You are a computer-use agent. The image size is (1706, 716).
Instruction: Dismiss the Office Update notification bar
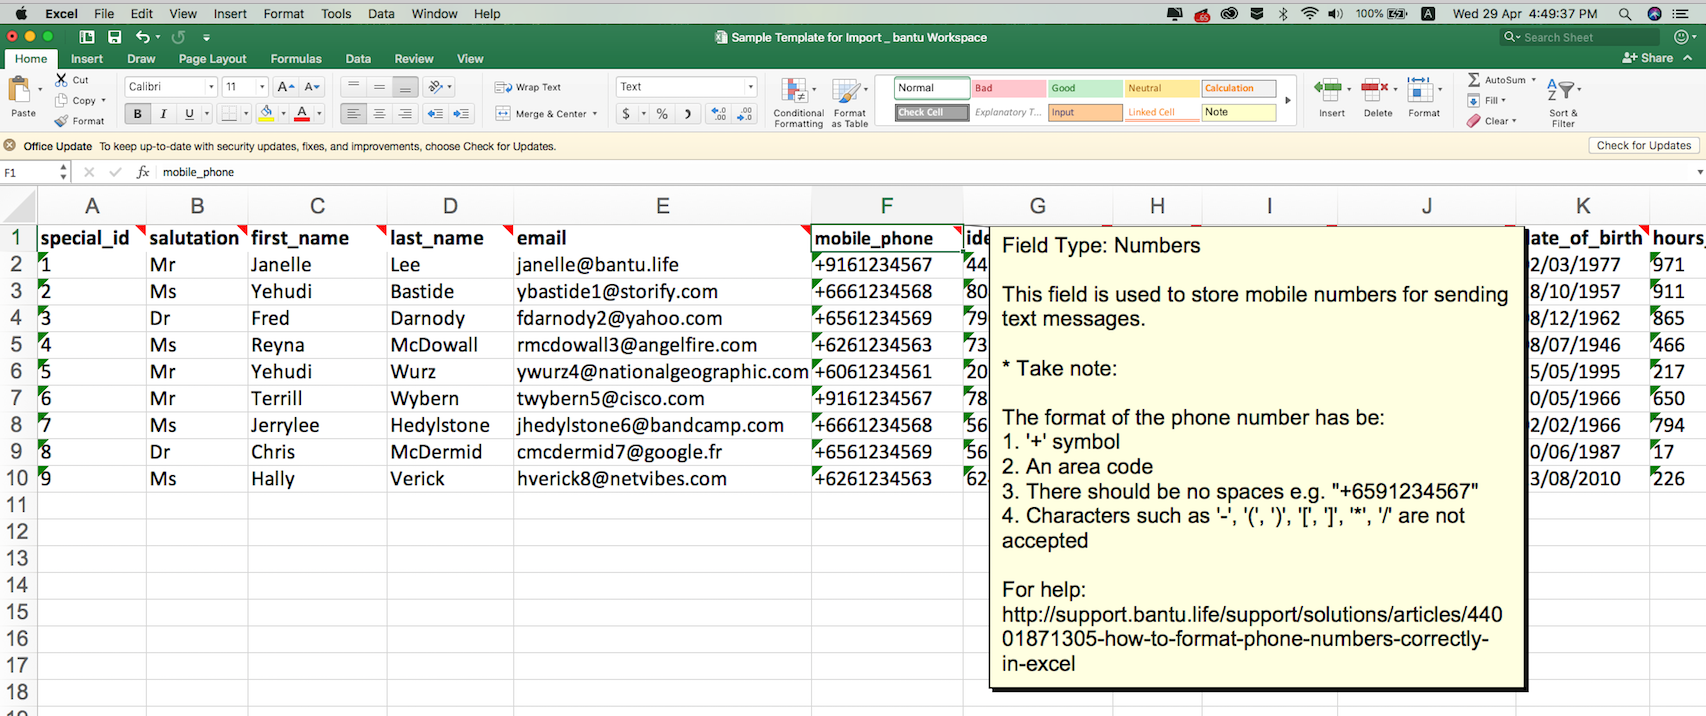click(x=10, y=146)
